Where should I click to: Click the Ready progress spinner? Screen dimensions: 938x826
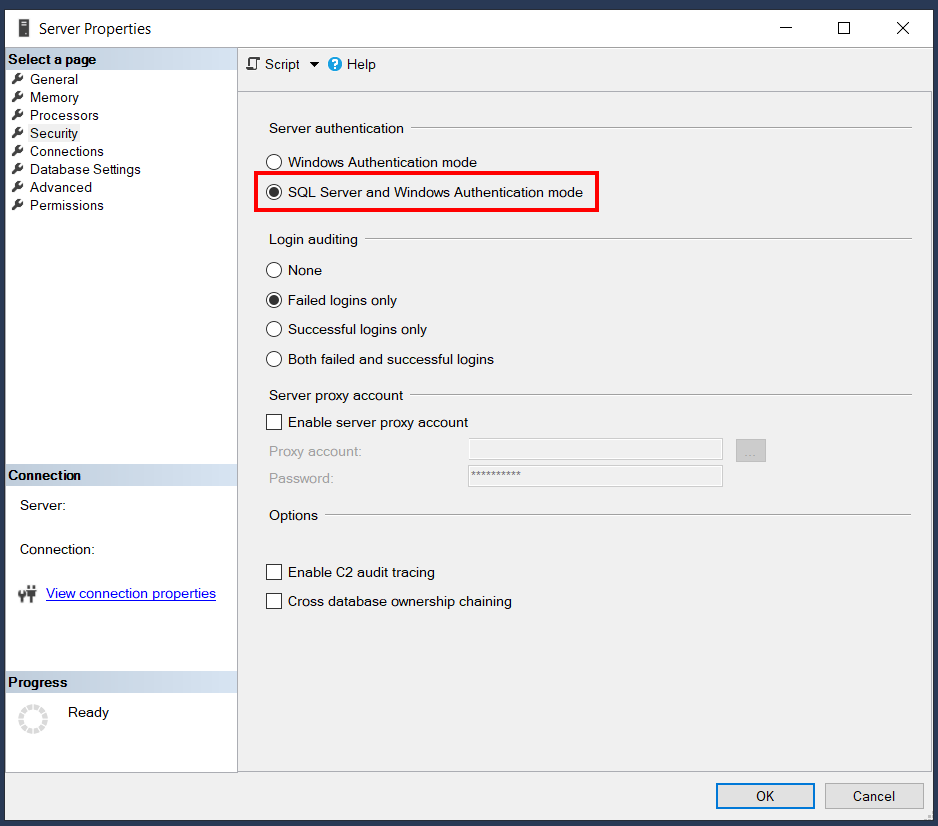(33, 718)
